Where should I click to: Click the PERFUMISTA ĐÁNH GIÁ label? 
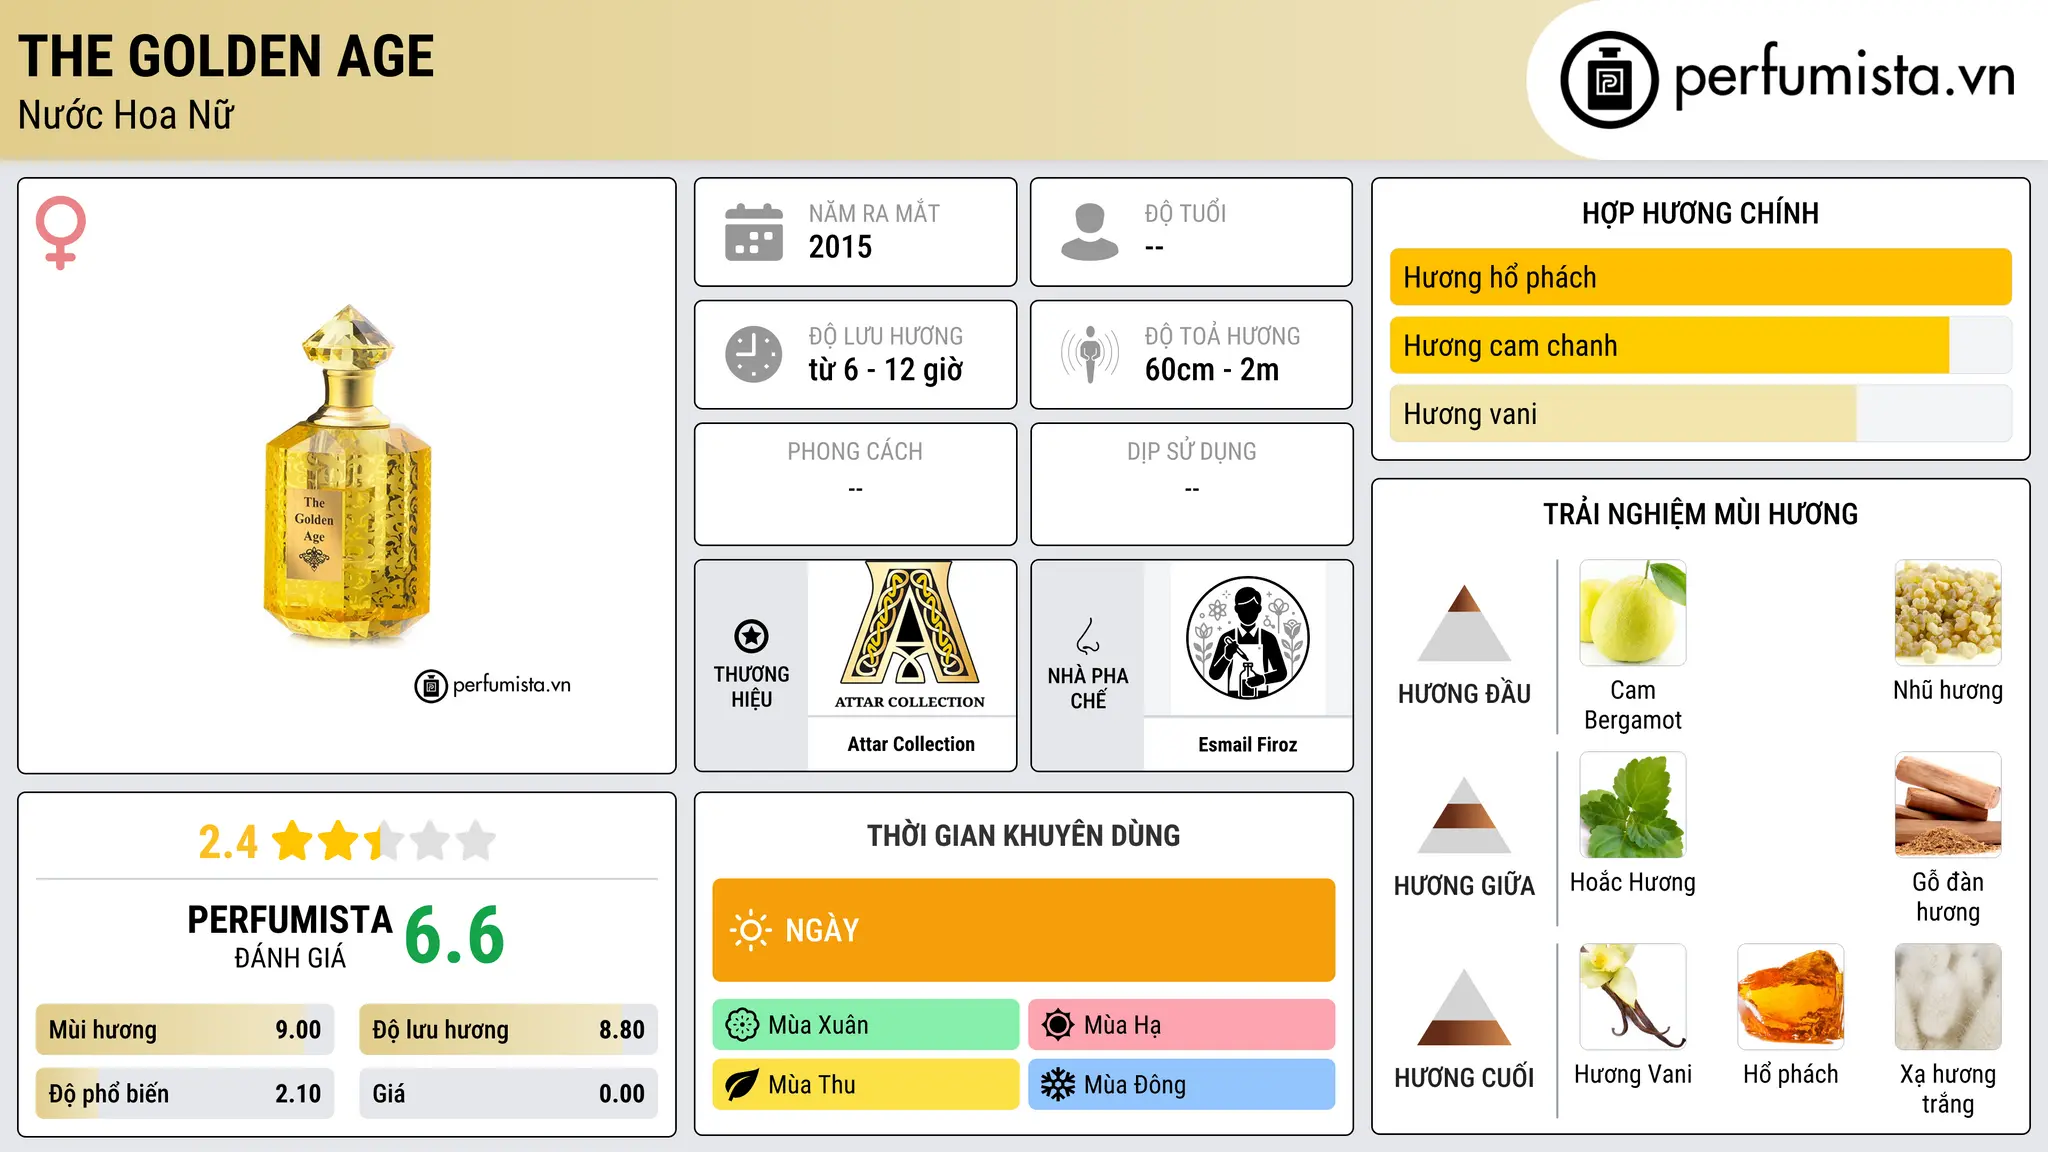coord(290,937)
